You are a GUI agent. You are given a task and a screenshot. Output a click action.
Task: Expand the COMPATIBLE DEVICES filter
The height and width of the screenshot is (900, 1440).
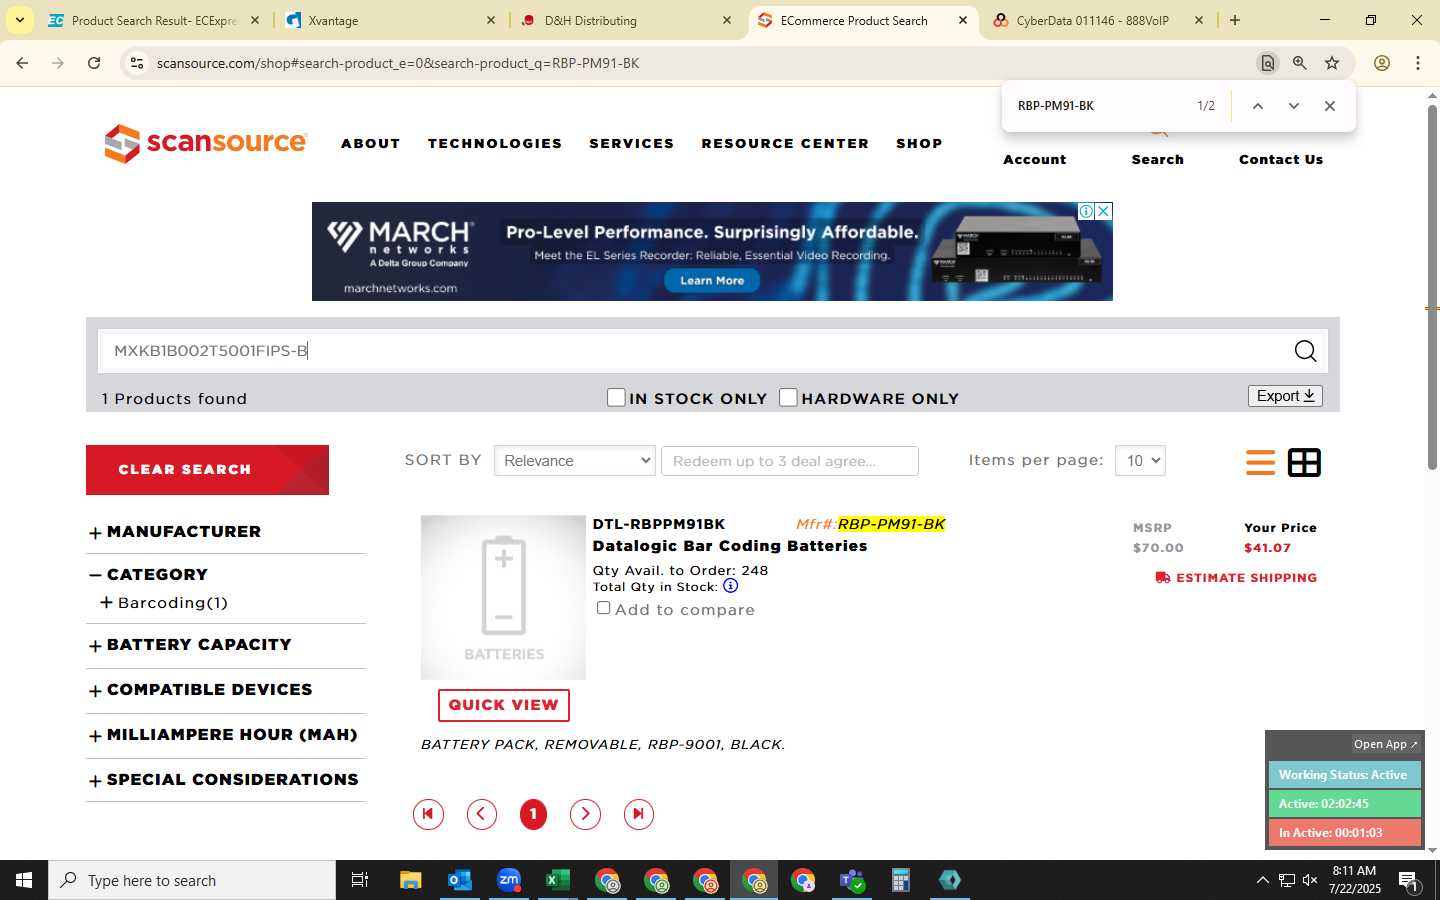click(x=95, y=691)
